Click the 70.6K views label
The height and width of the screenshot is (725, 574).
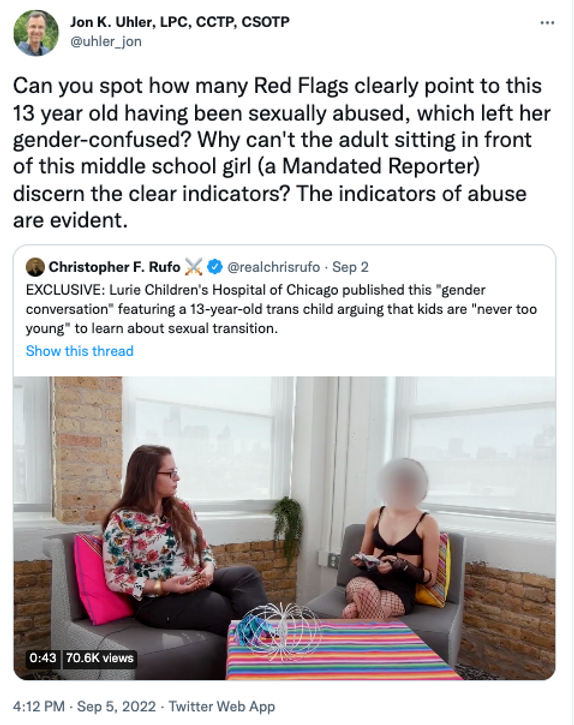point(99,657)
